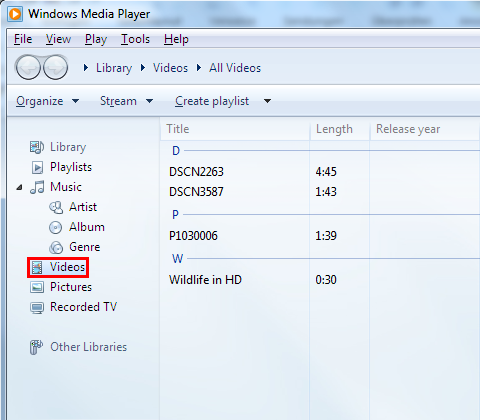Image resolution: width=480 pixels, height=420 pixels.
Task: Click the P group header
Action: pyautogui.click(x=175, y=215)
